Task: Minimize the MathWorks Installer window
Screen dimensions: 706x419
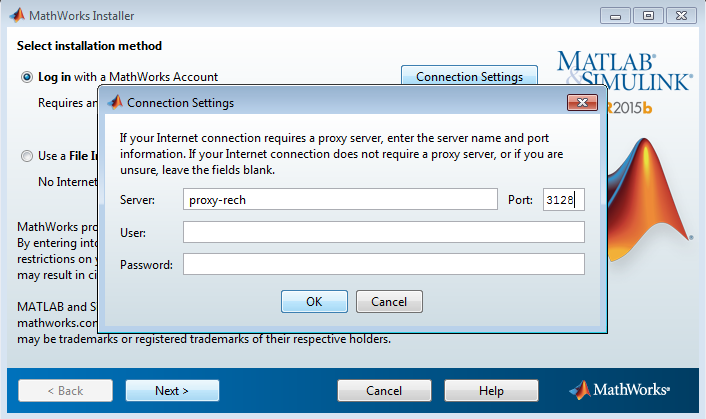Action: click(x=615, y=16)
